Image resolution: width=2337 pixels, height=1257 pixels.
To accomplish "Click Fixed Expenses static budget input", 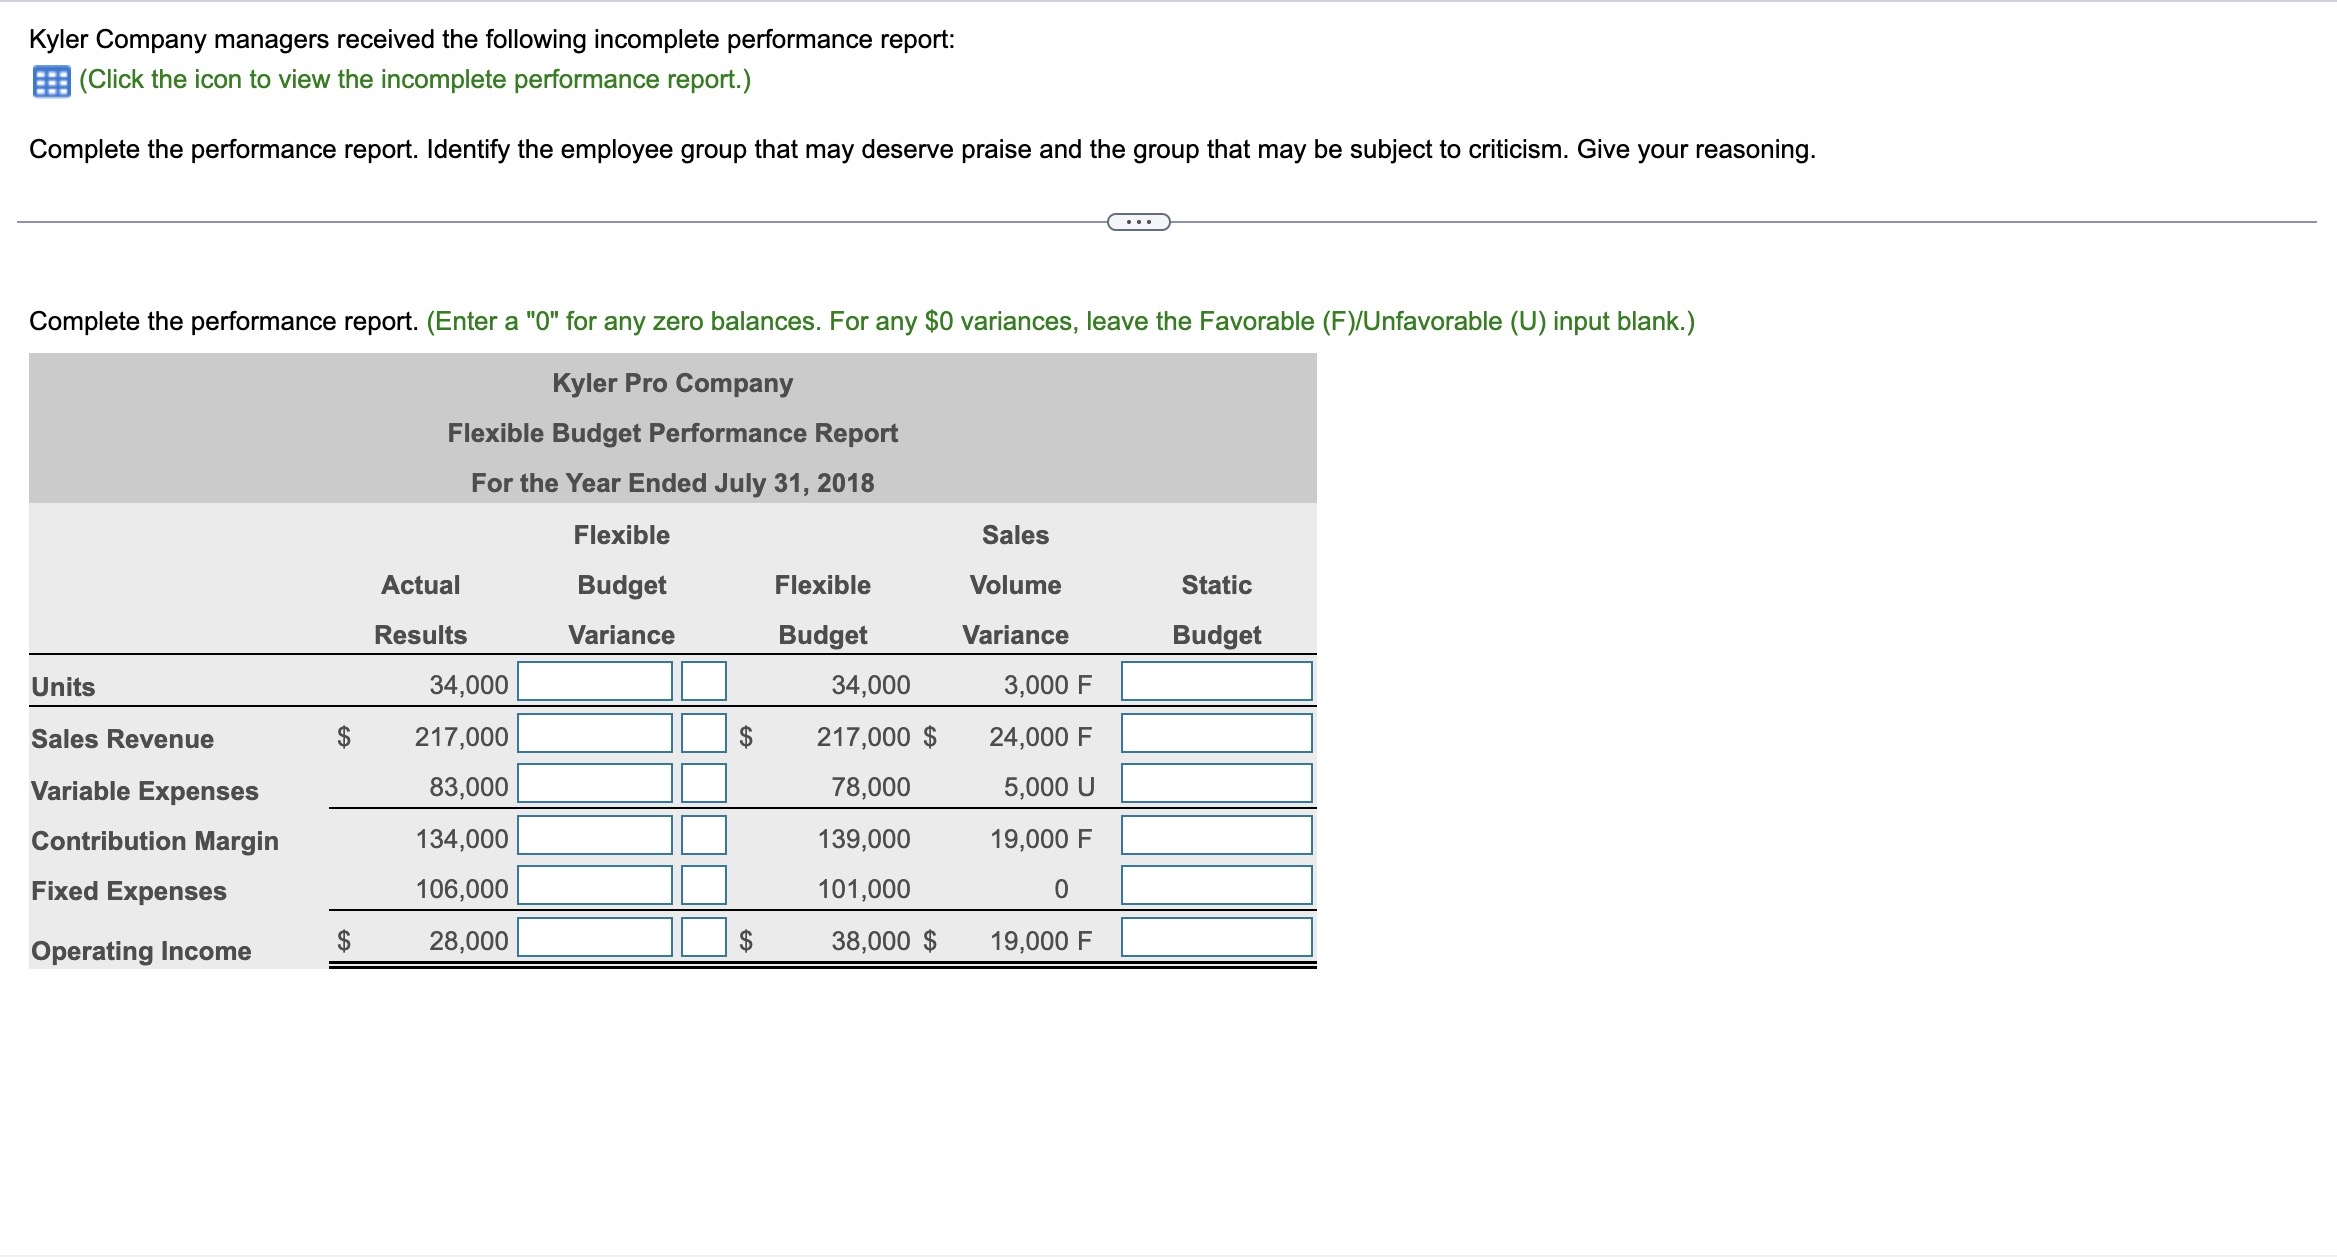I will pyautogui.click(x=1217, y=886).
